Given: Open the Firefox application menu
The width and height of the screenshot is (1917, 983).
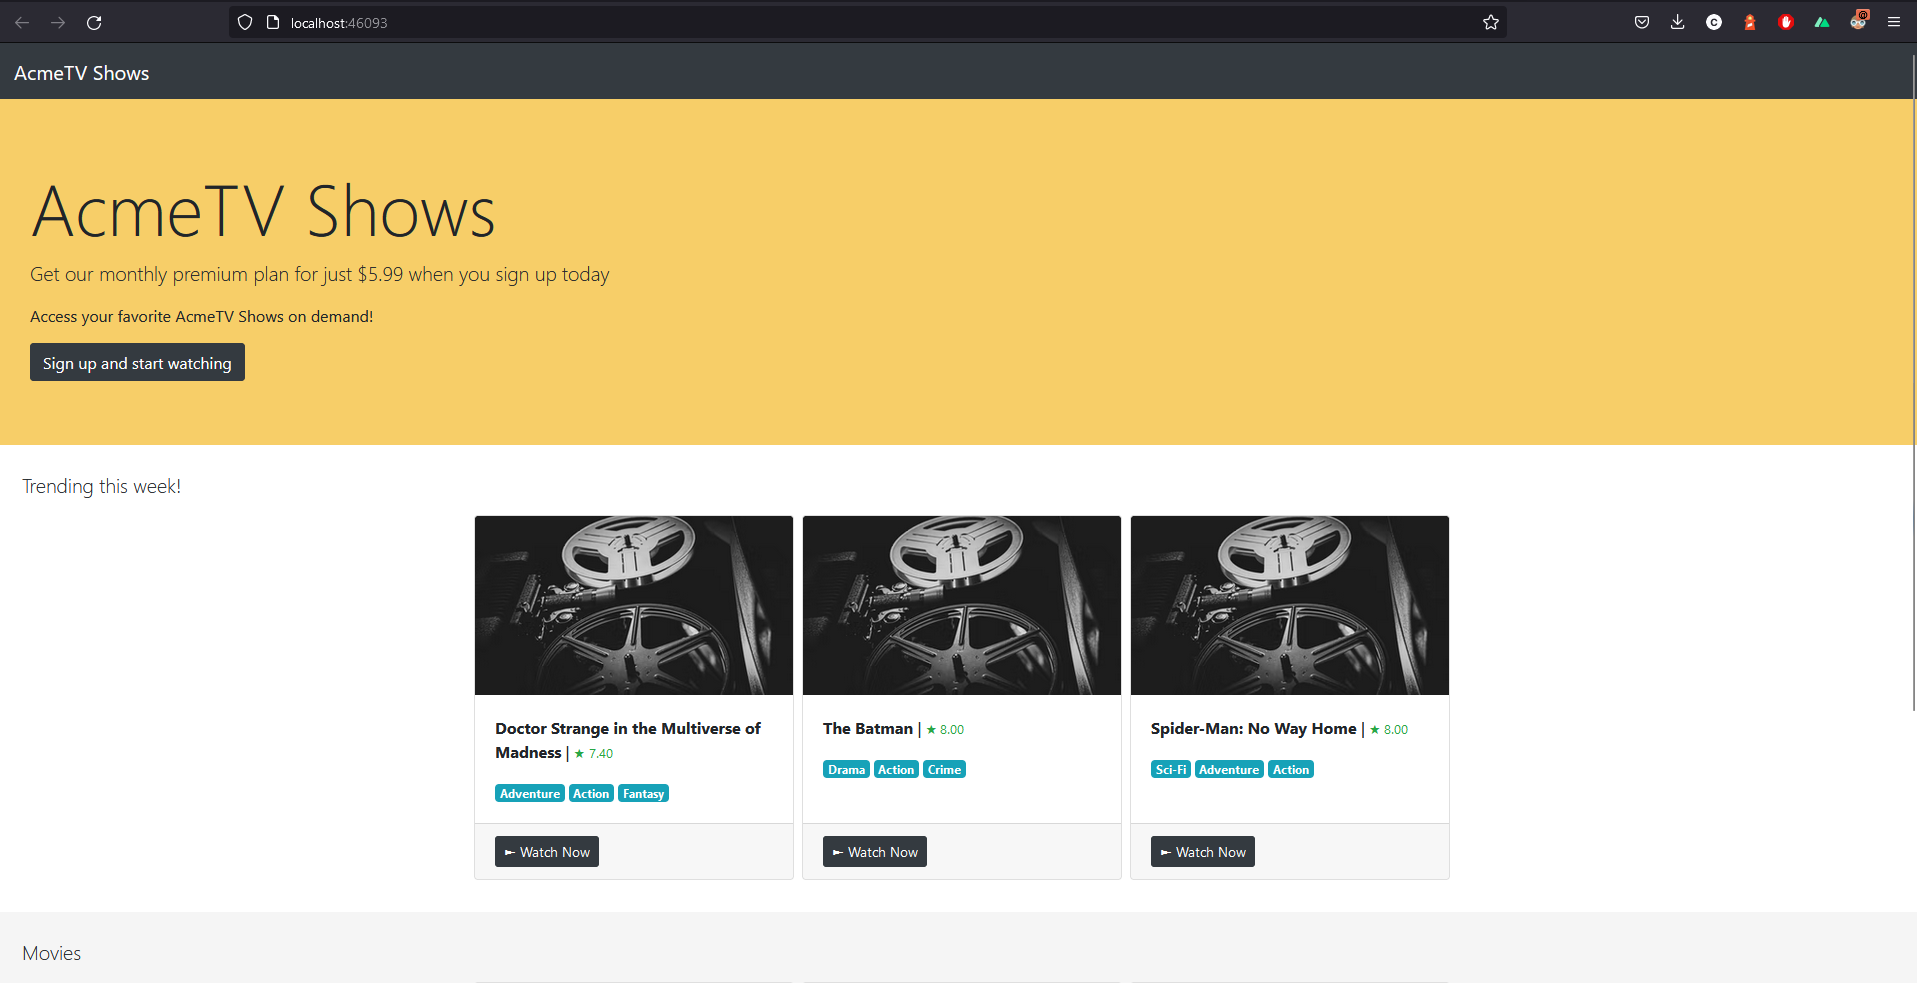Looking at the screenshot, I should point(1893,22).
